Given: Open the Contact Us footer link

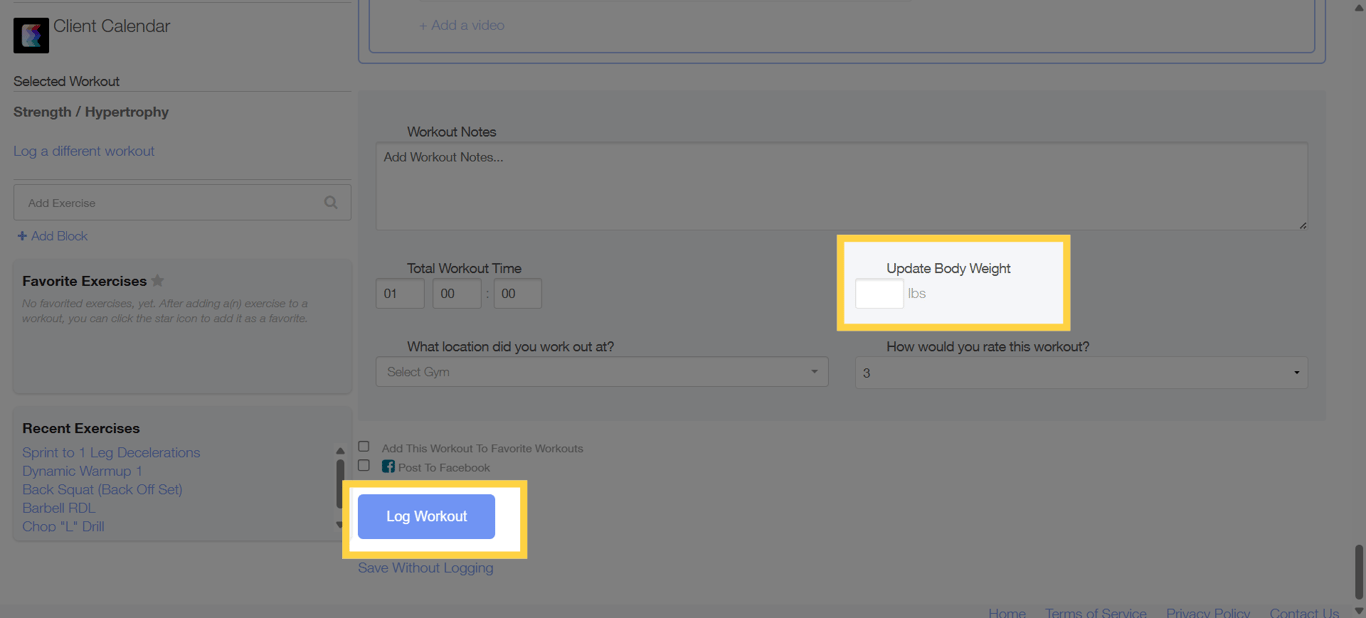Looking at the screenshot, I should pos(1304,613).
